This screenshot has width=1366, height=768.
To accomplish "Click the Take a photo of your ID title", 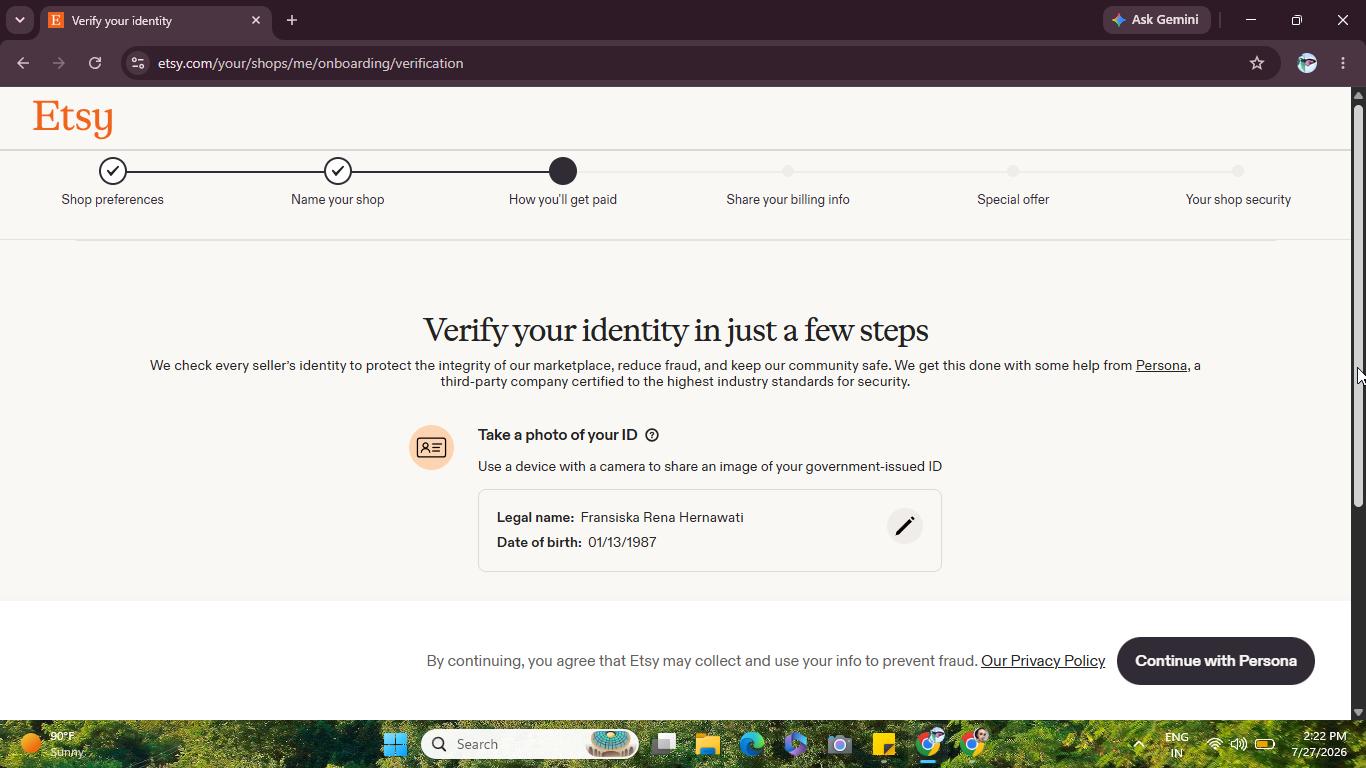I will (557, 435).
